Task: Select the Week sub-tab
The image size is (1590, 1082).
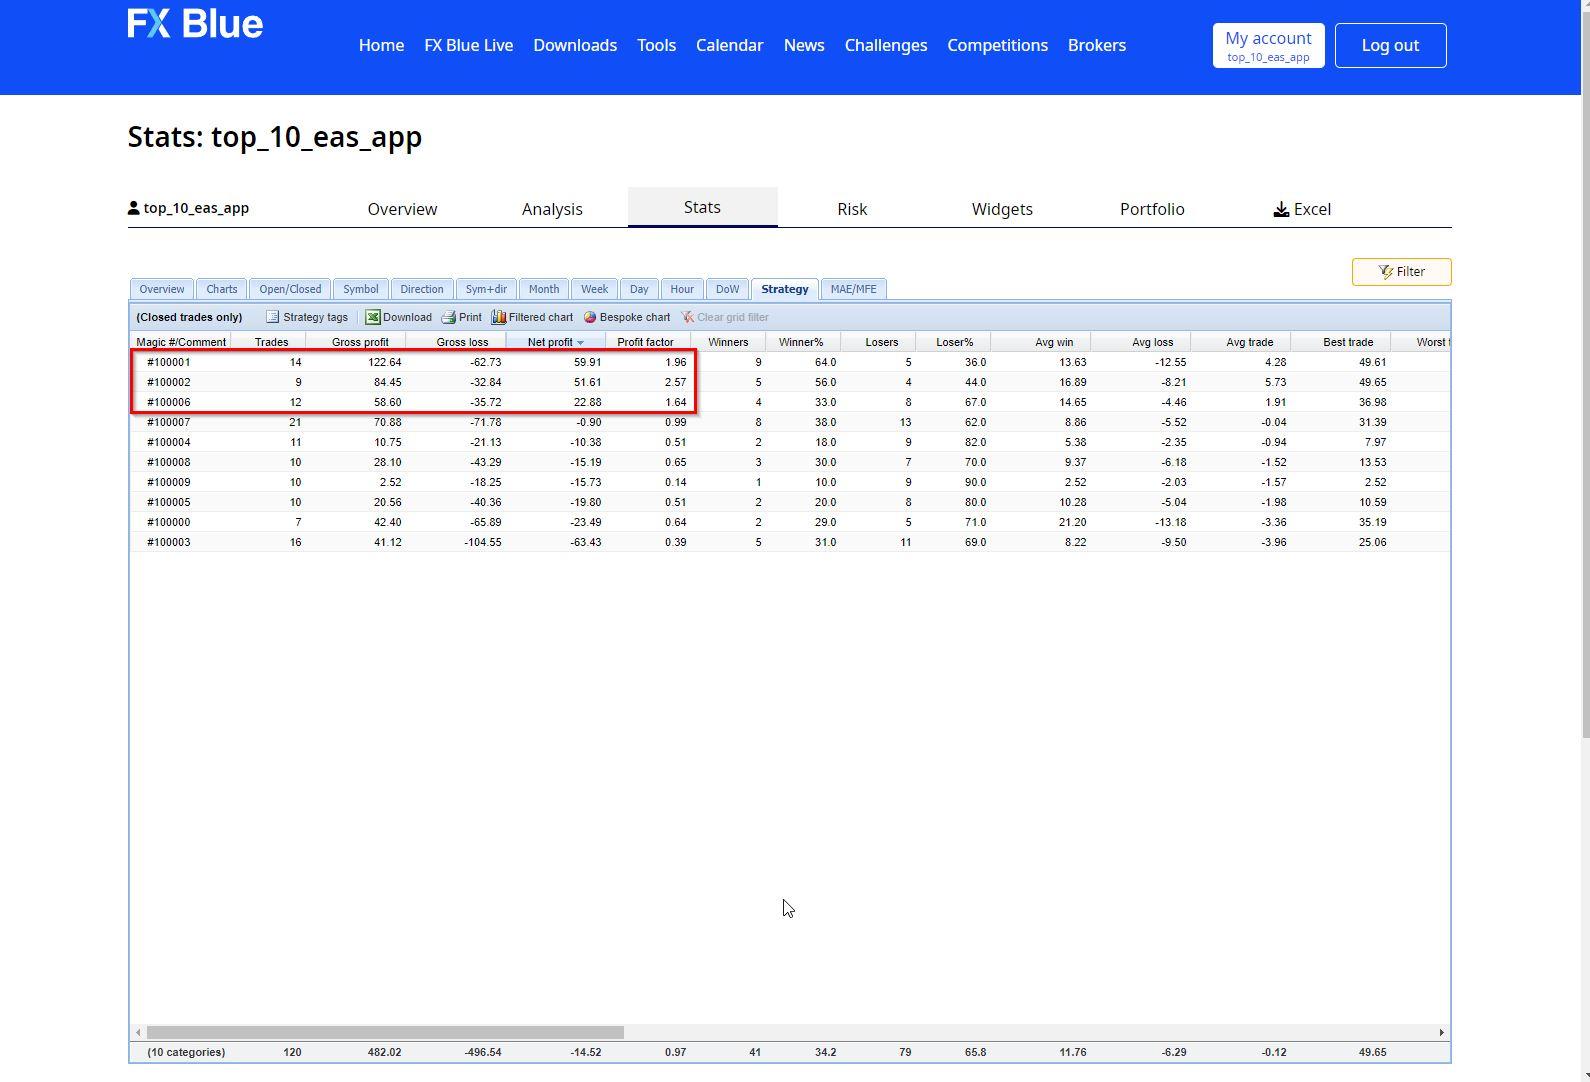Action: [x=594, y=289]
